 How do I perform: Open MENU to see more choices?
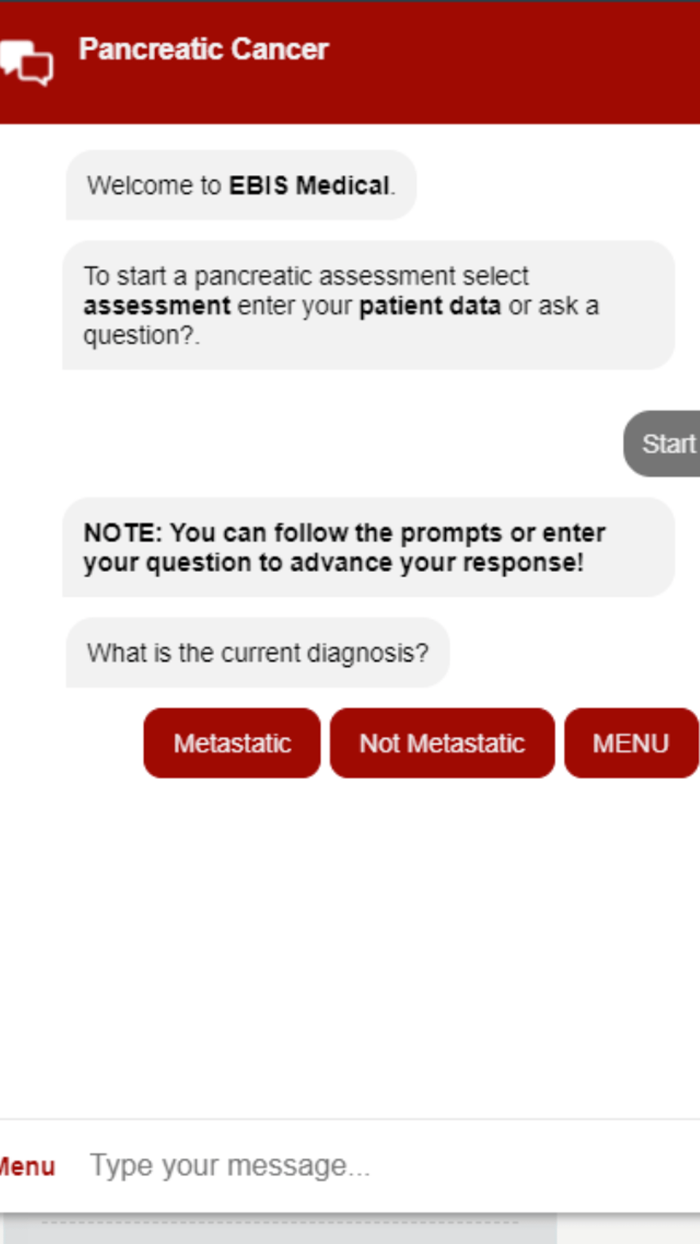pos(632,743)
